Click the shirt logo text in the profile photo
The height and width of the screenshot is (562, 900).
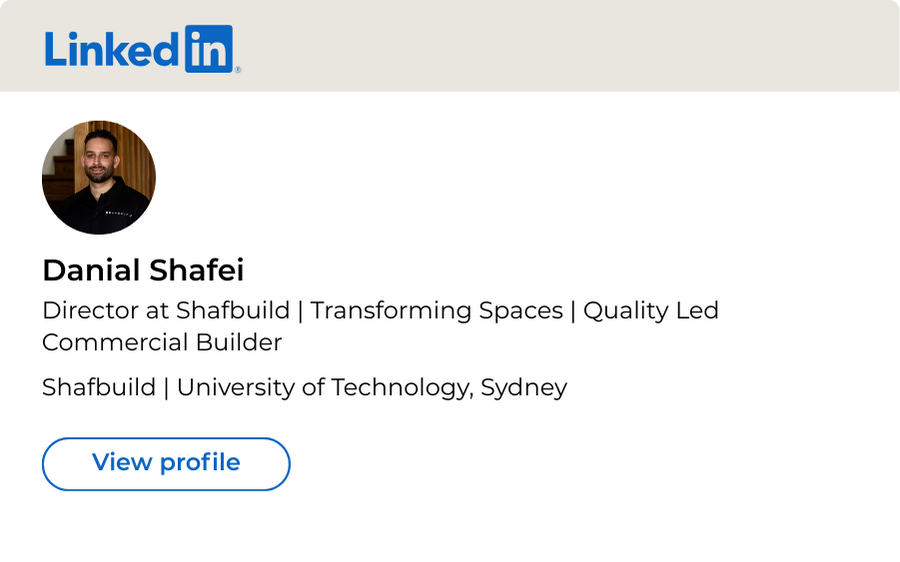[x=119, y=214]
